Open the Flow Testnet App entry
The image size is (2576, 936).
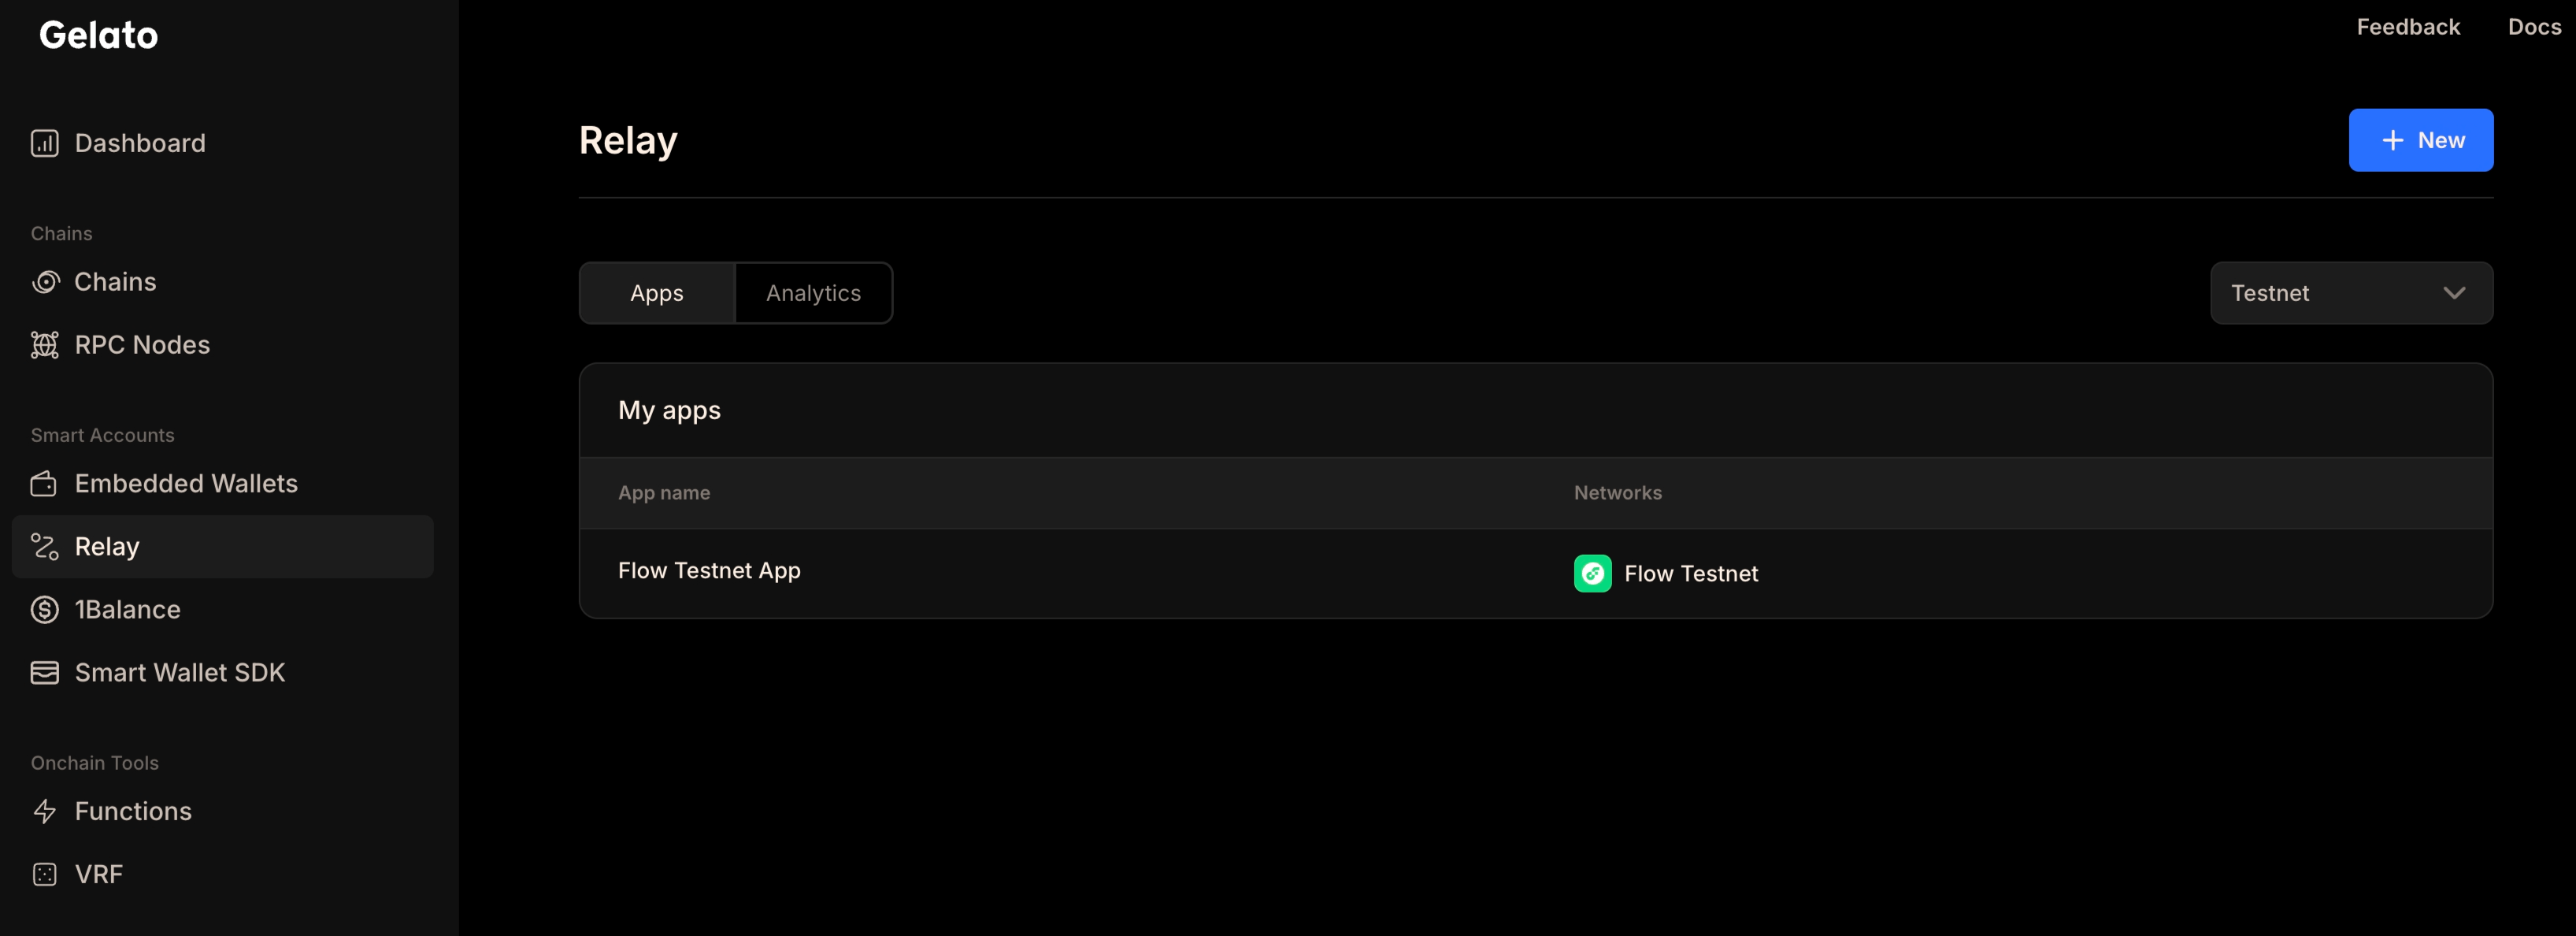click(709, 570)
